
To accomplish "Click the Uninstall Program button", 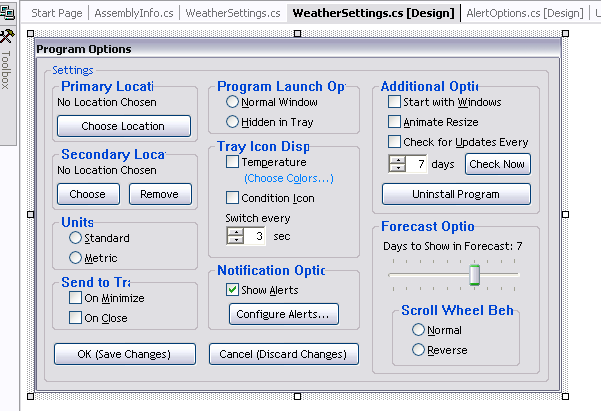I will tap(456, 194).
